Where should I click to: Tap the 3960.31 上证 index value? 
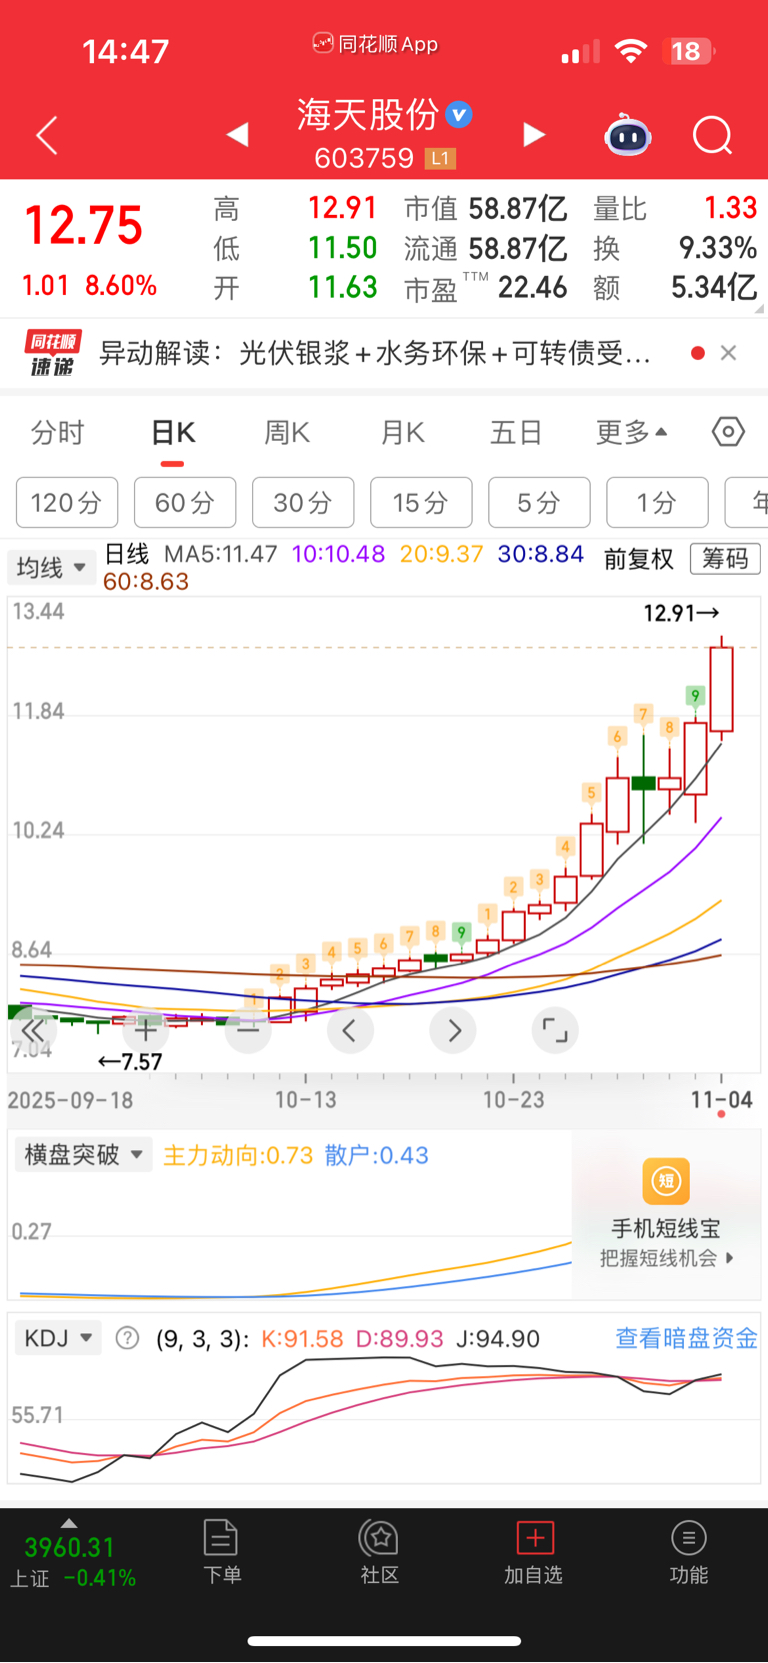70,1547
